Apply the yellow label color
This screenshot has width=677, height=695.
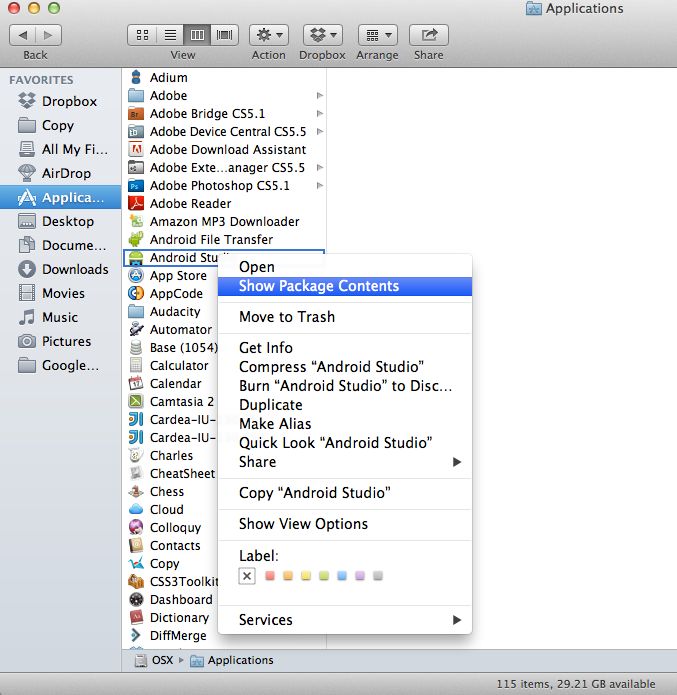tap(306, 576)
